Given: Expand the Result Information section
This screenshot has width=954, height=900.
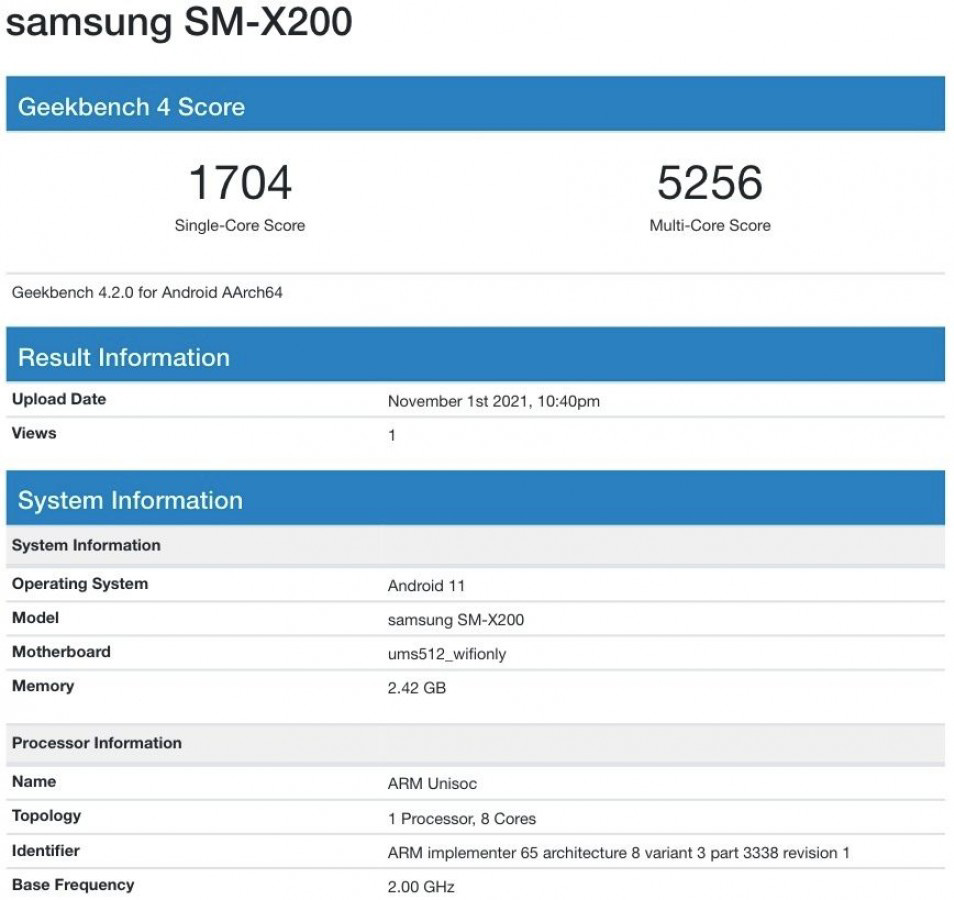Looking at the screenshot, I should click(120, 356).
